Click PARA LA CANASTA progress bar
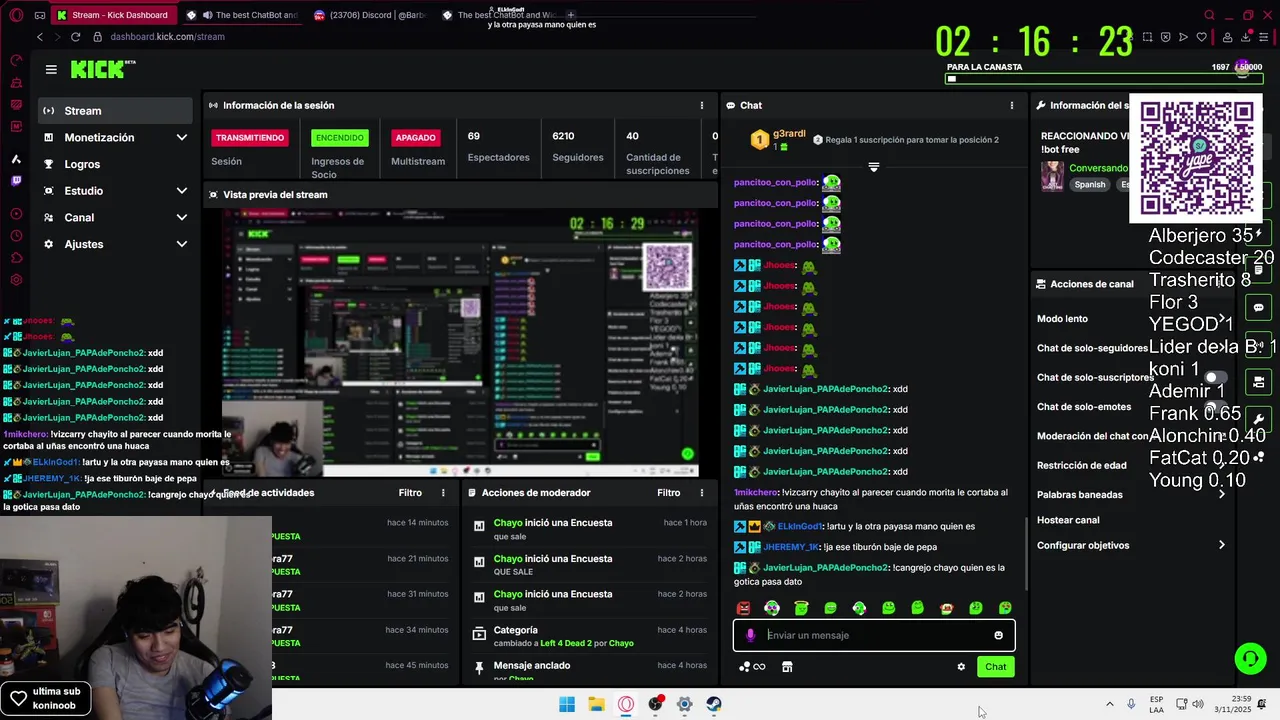This screenshot has width=1280, height=720. tap(1104, 78)
